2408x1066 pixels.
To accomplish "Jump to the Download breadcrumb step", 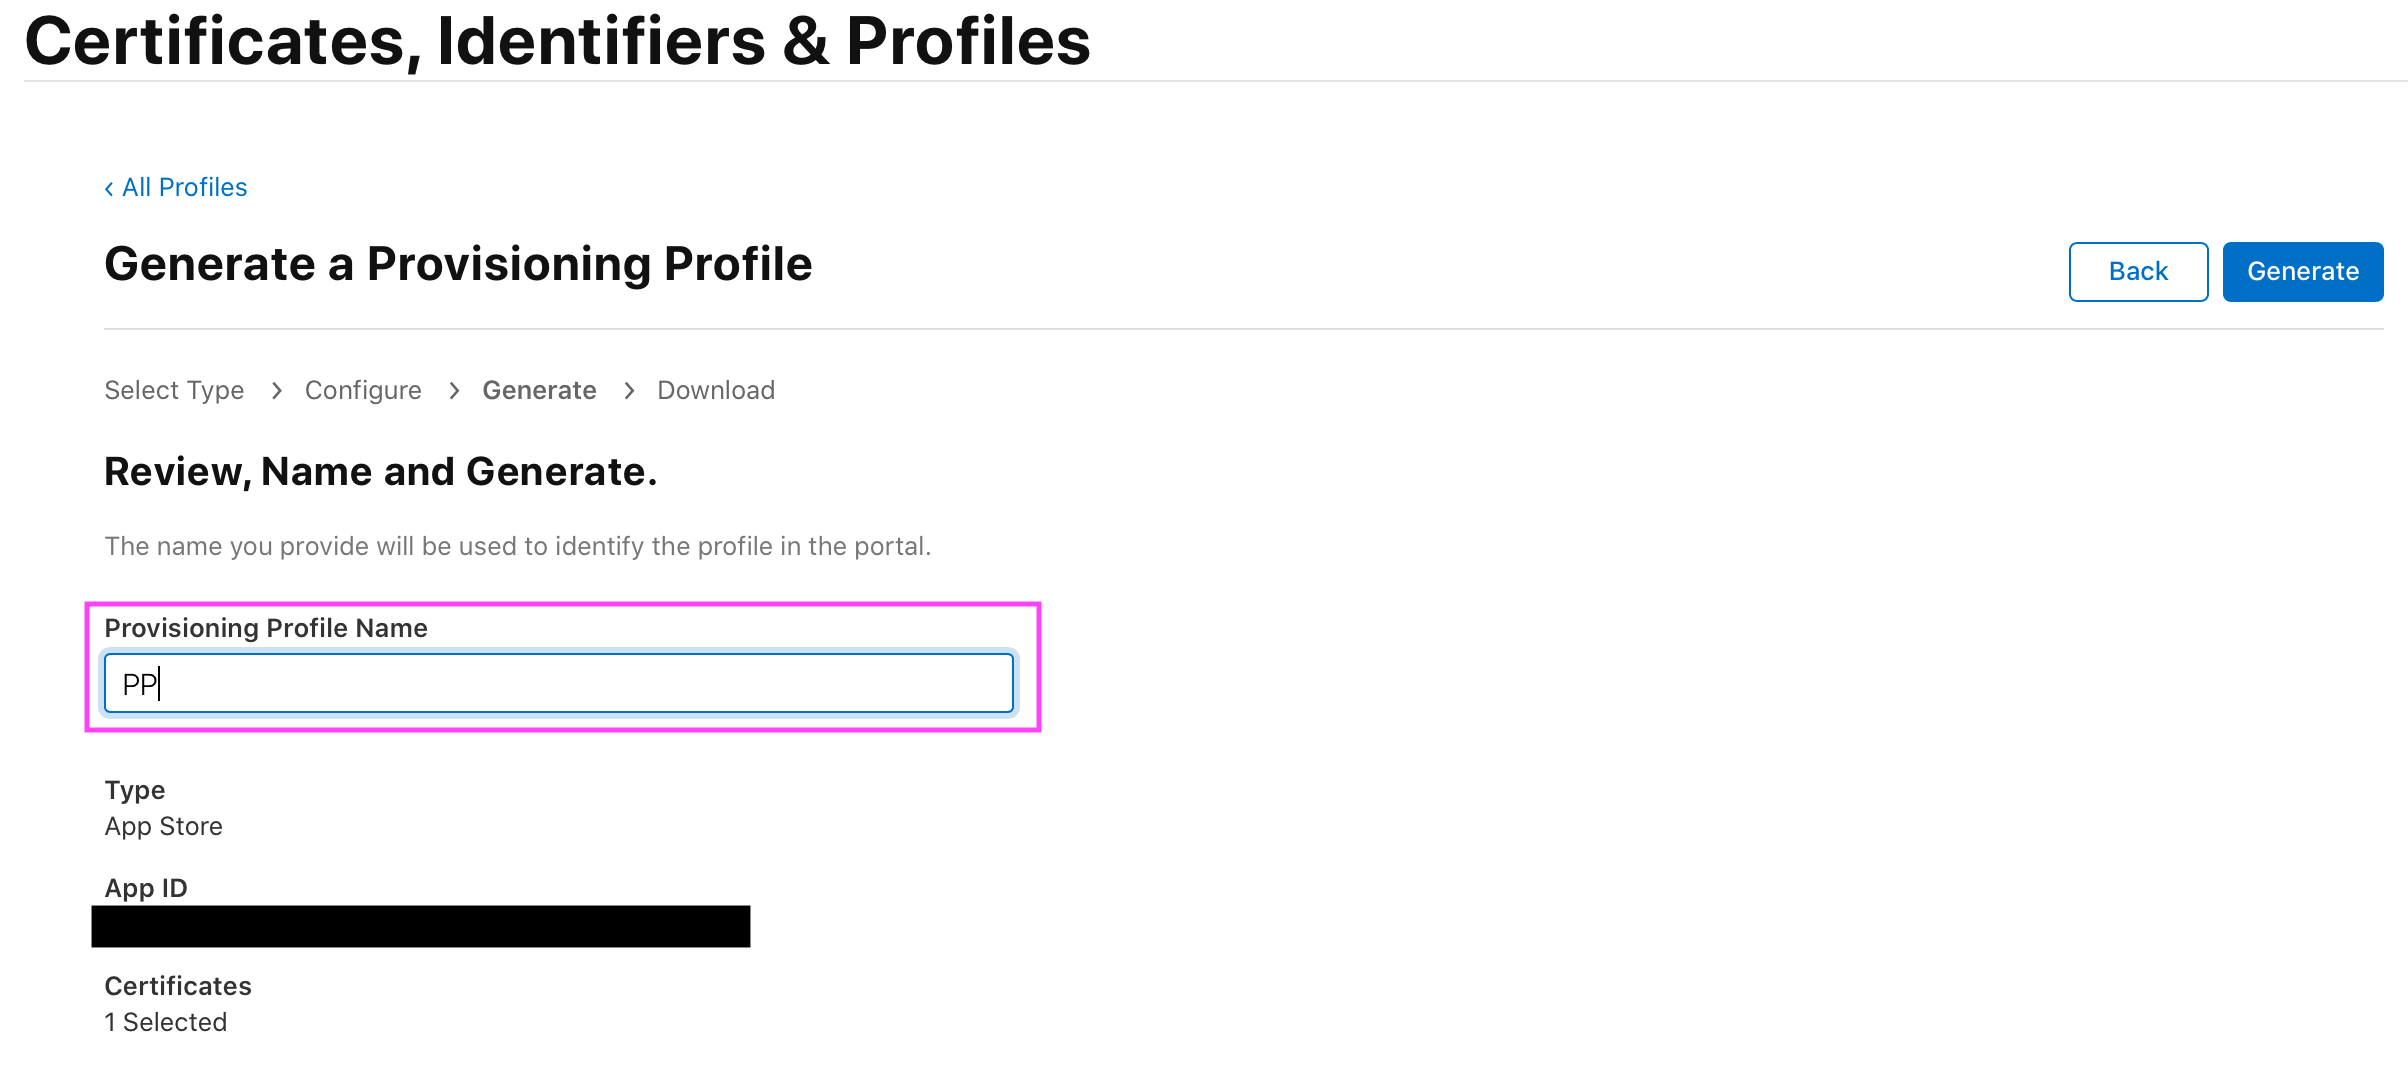I will 716,390.
